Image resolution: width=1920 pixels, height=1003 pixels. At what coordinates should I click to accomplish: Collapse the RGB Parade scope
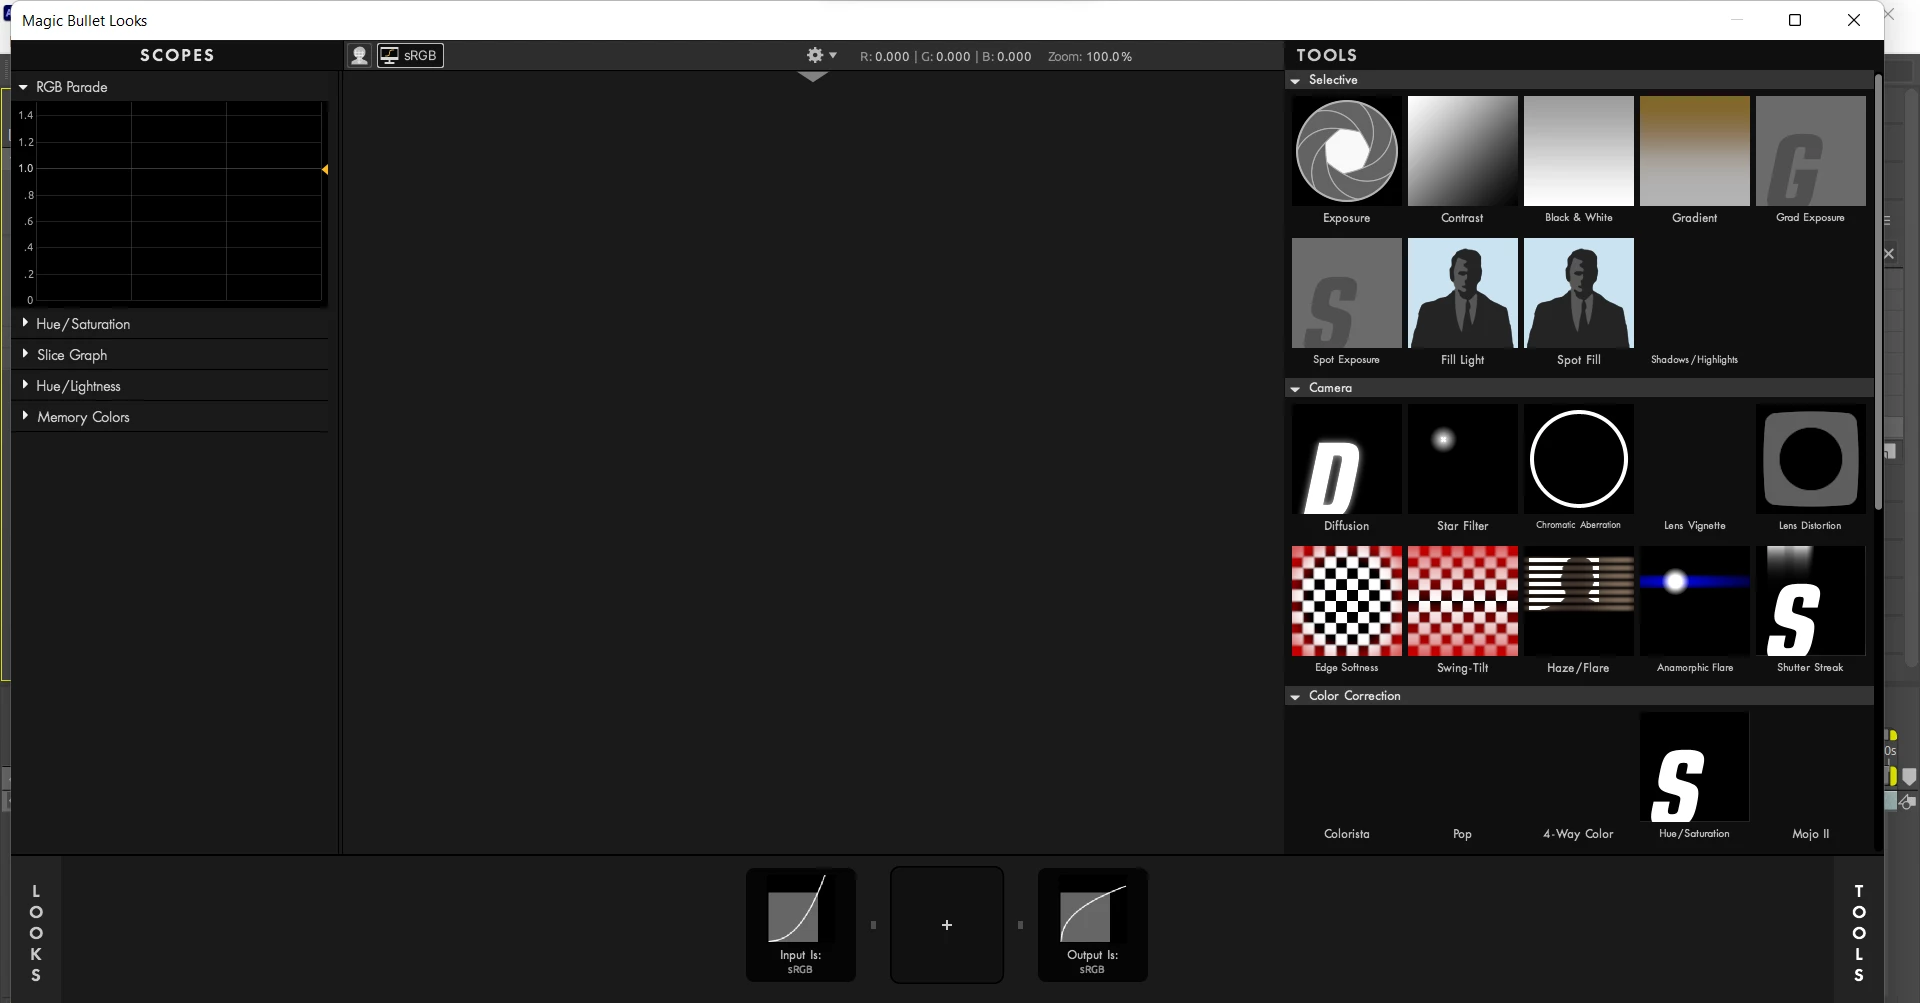23,87
